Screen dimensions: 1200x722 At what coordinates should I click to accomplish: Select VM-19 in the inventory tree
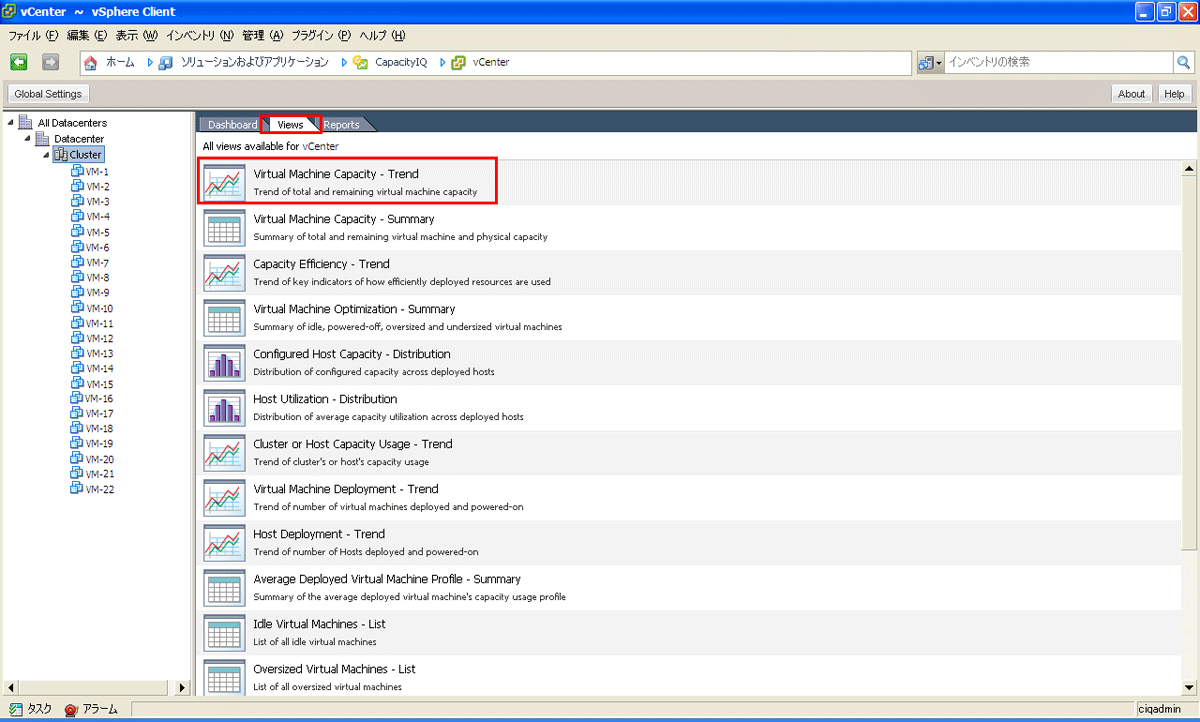tap(100, 443)
